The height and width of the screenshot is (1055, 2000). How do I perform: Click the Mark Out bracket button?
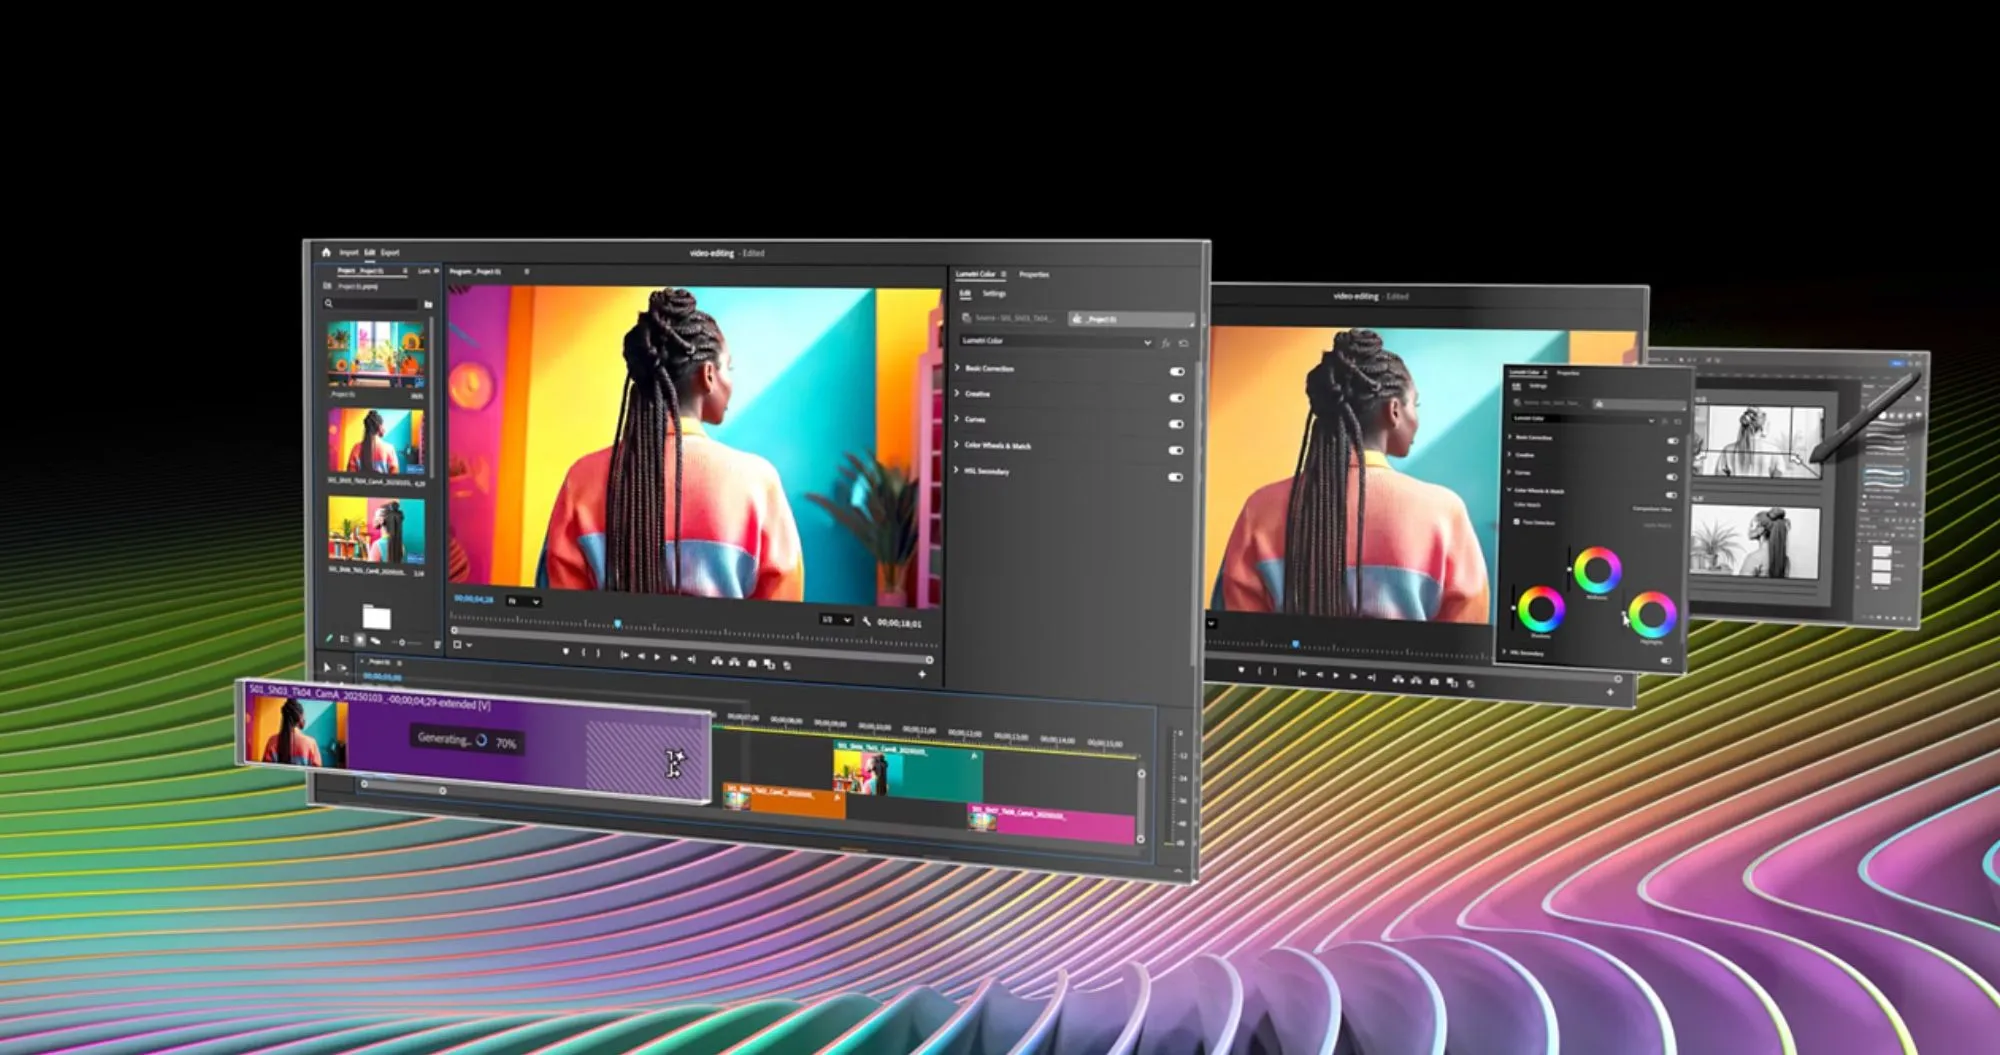coord(598,653)
